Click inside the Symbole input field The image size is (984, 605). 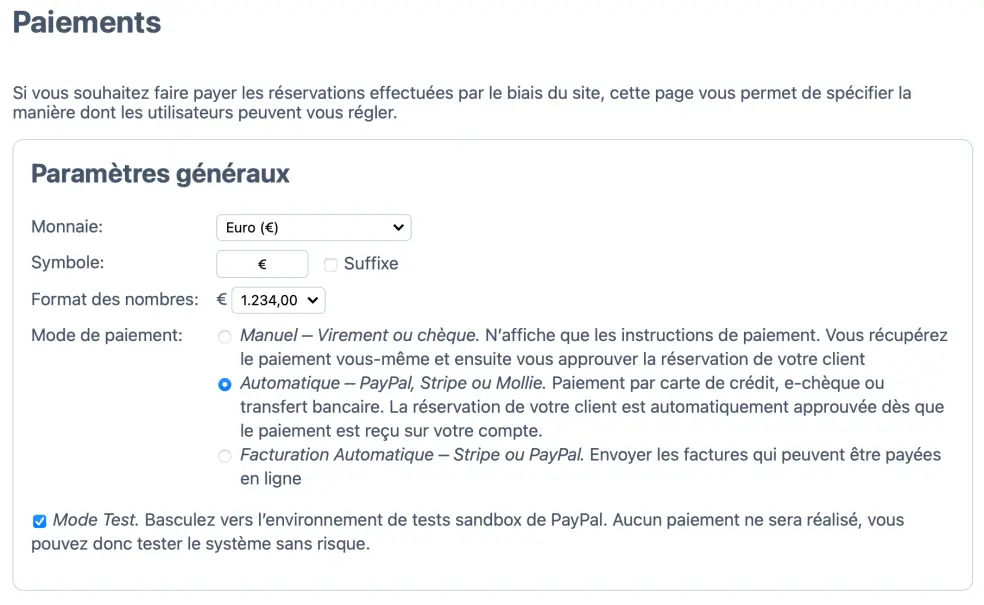pos(262,264)
